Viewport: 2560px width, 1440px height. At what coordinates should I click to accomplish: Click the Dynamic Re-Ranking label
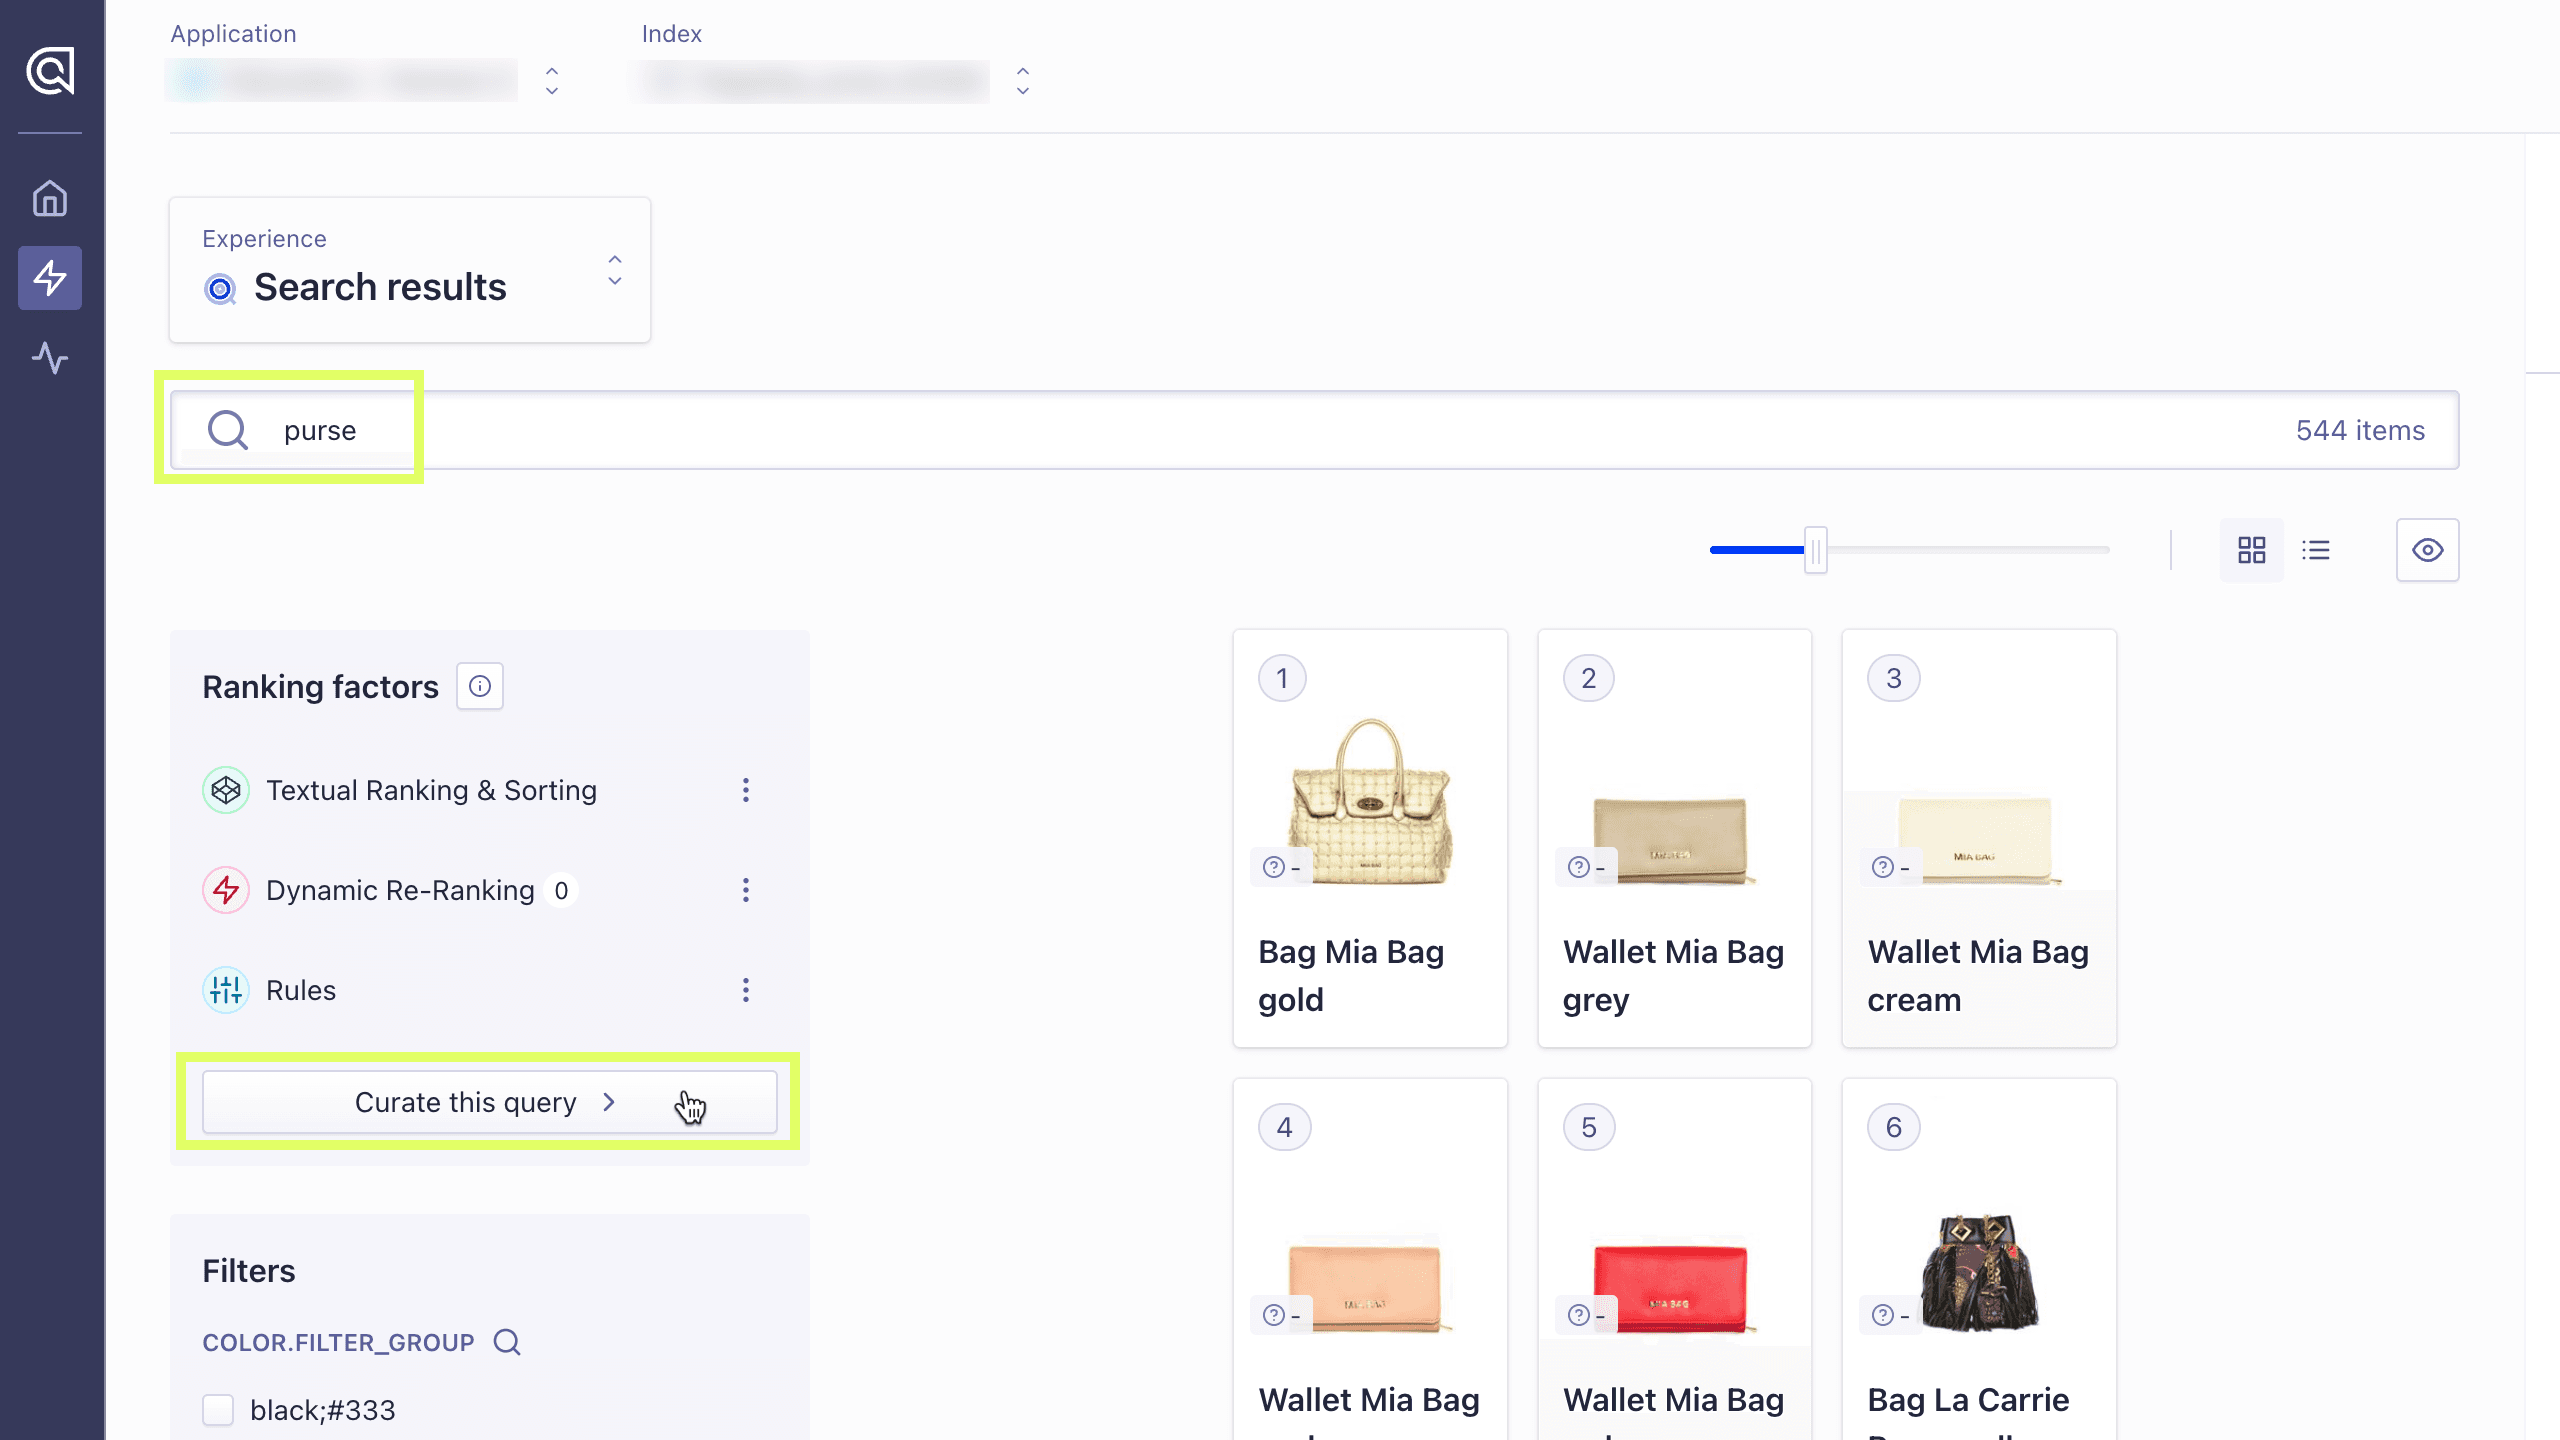coord(400,890)
